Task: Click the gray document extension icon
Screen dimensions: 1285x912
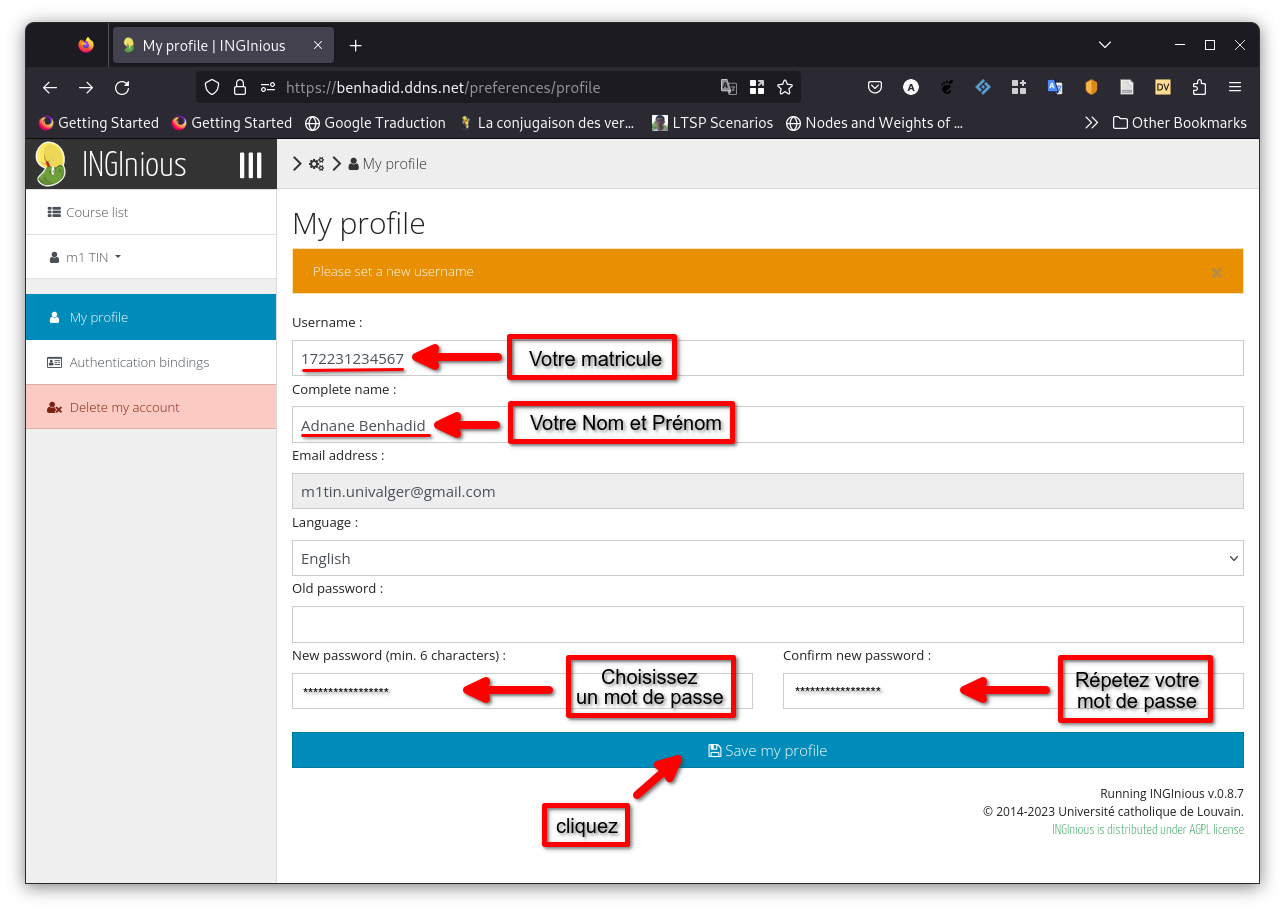Action: pyautogui.click(x=1127, y=88)
